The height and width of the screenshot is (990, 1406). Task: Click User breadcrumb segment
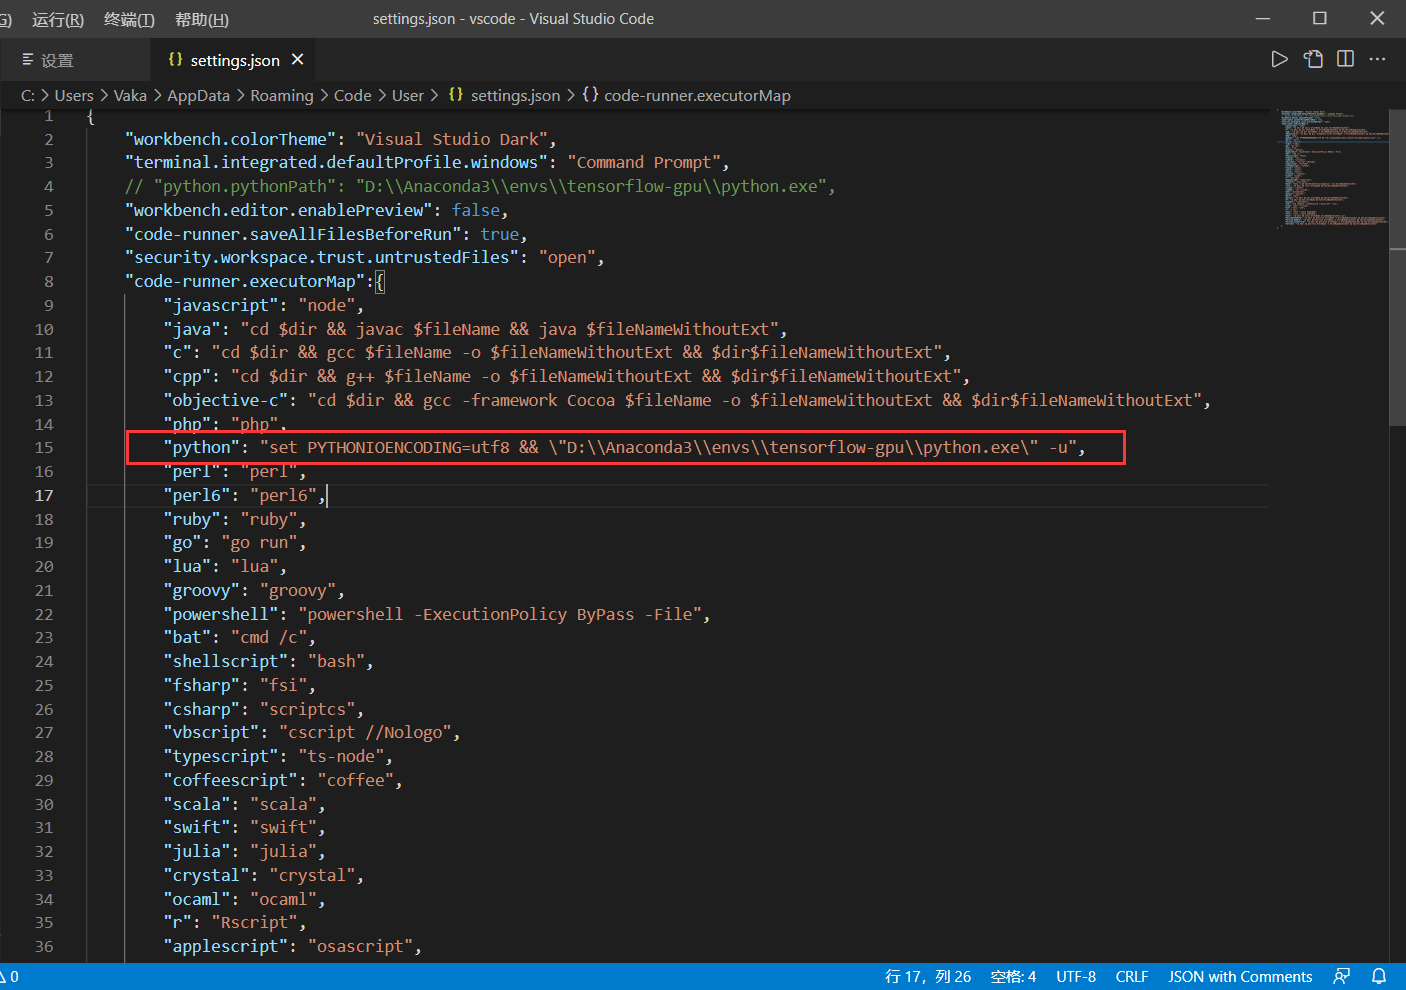tap(408, 96)
